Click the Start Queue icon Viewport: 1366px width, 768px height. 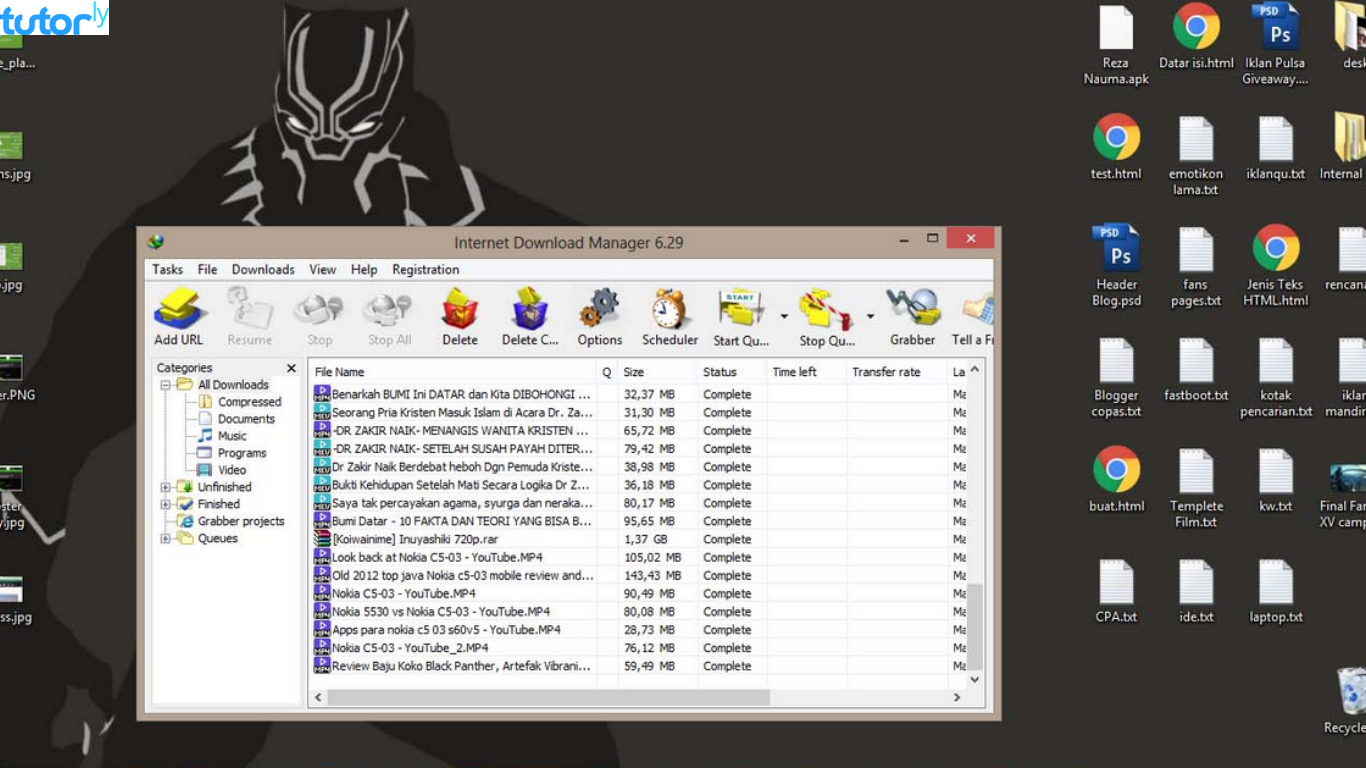741,317
